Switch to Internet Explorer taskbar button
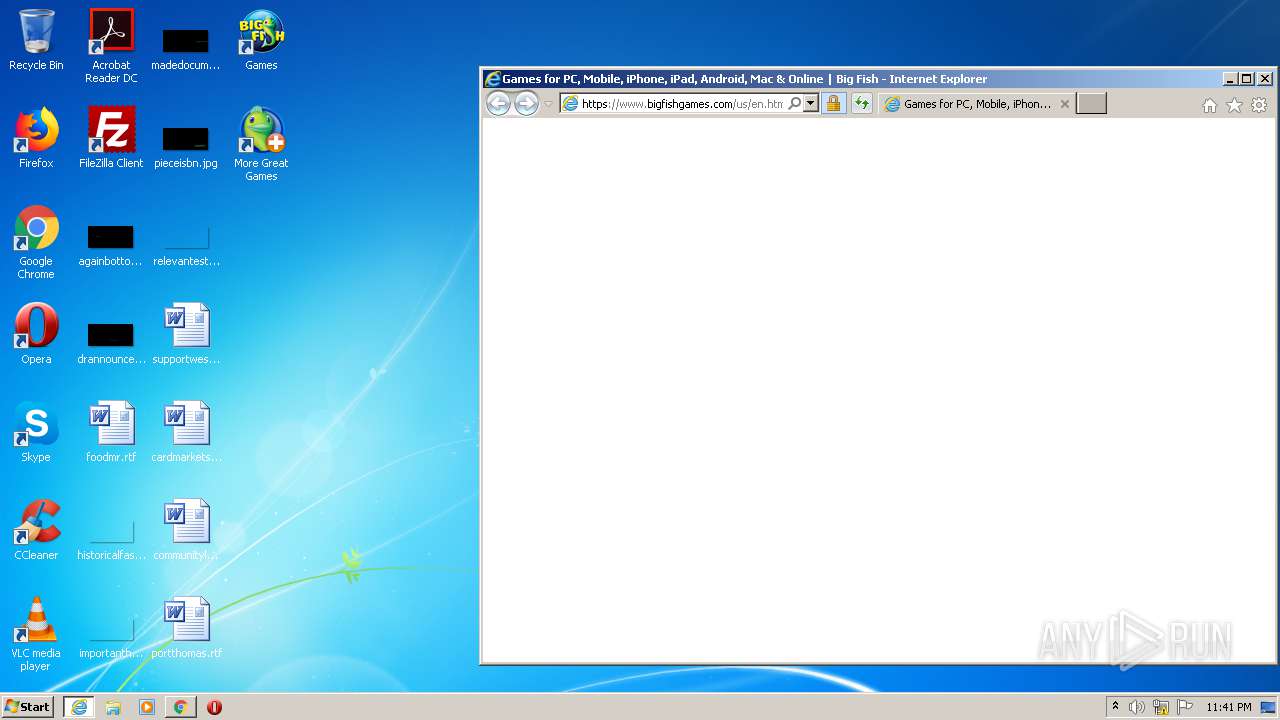The height and width of the screenshot is (720, 1280). (x=79, y=707)
